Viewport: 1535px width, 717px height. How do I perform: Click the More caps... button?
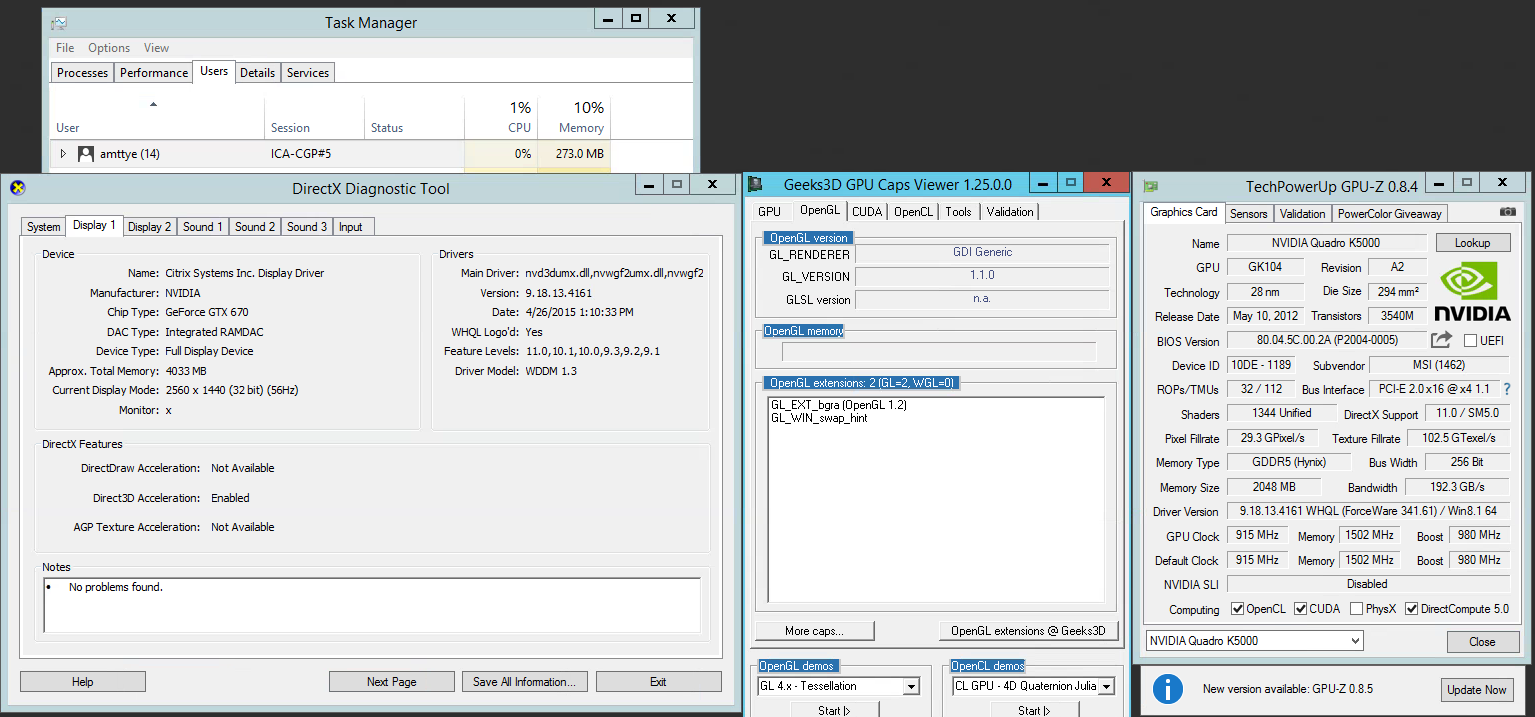pyautogui.click(x=815, y=631)
